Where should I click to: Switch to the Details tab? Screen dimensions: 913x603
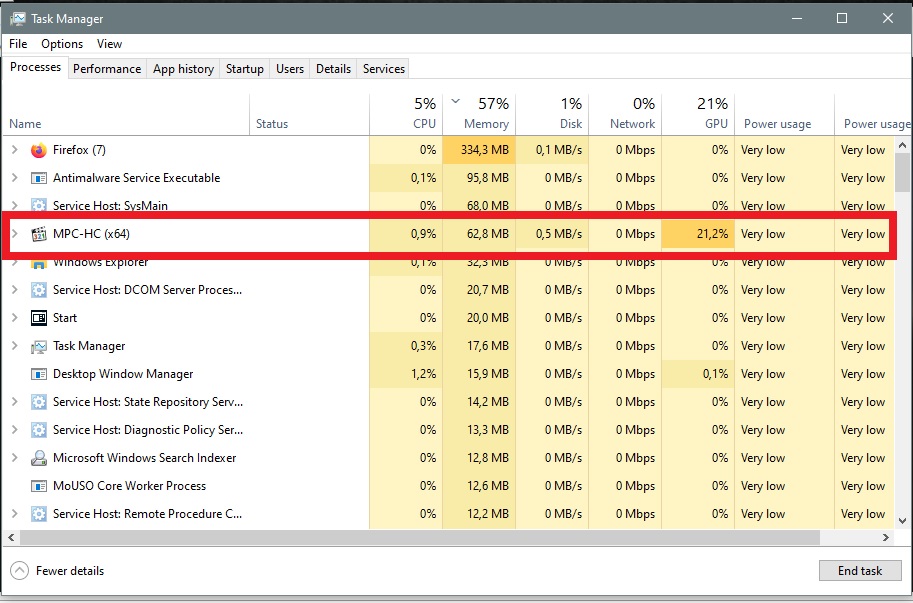pyautogui.click(x=333, y=69)
